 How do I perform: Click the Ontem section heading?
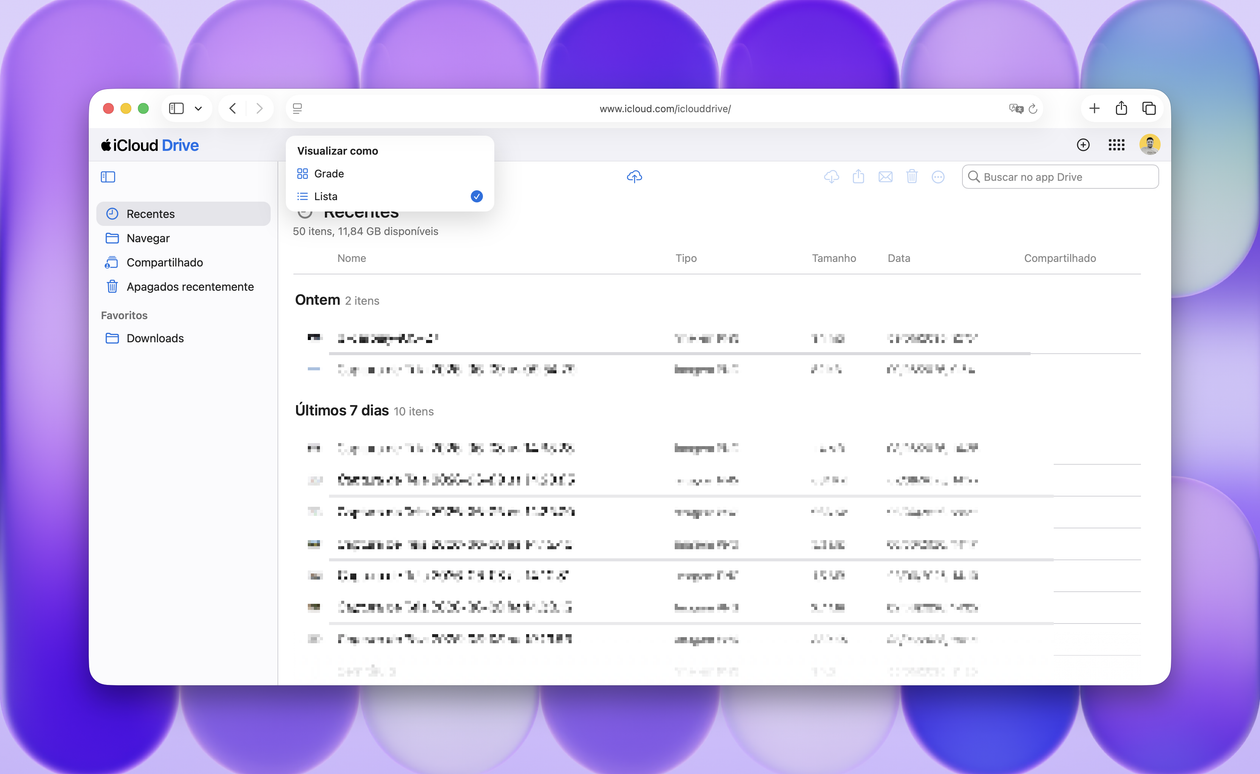point(318,300)
